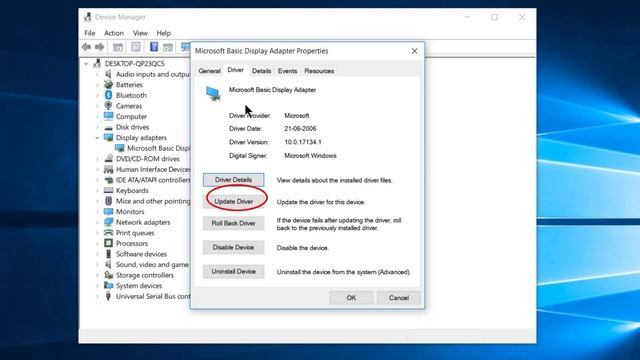Screen dimensions: 640x360
Task: Click the Bluetooth icon in device tree
Action: tap(108, 95)
